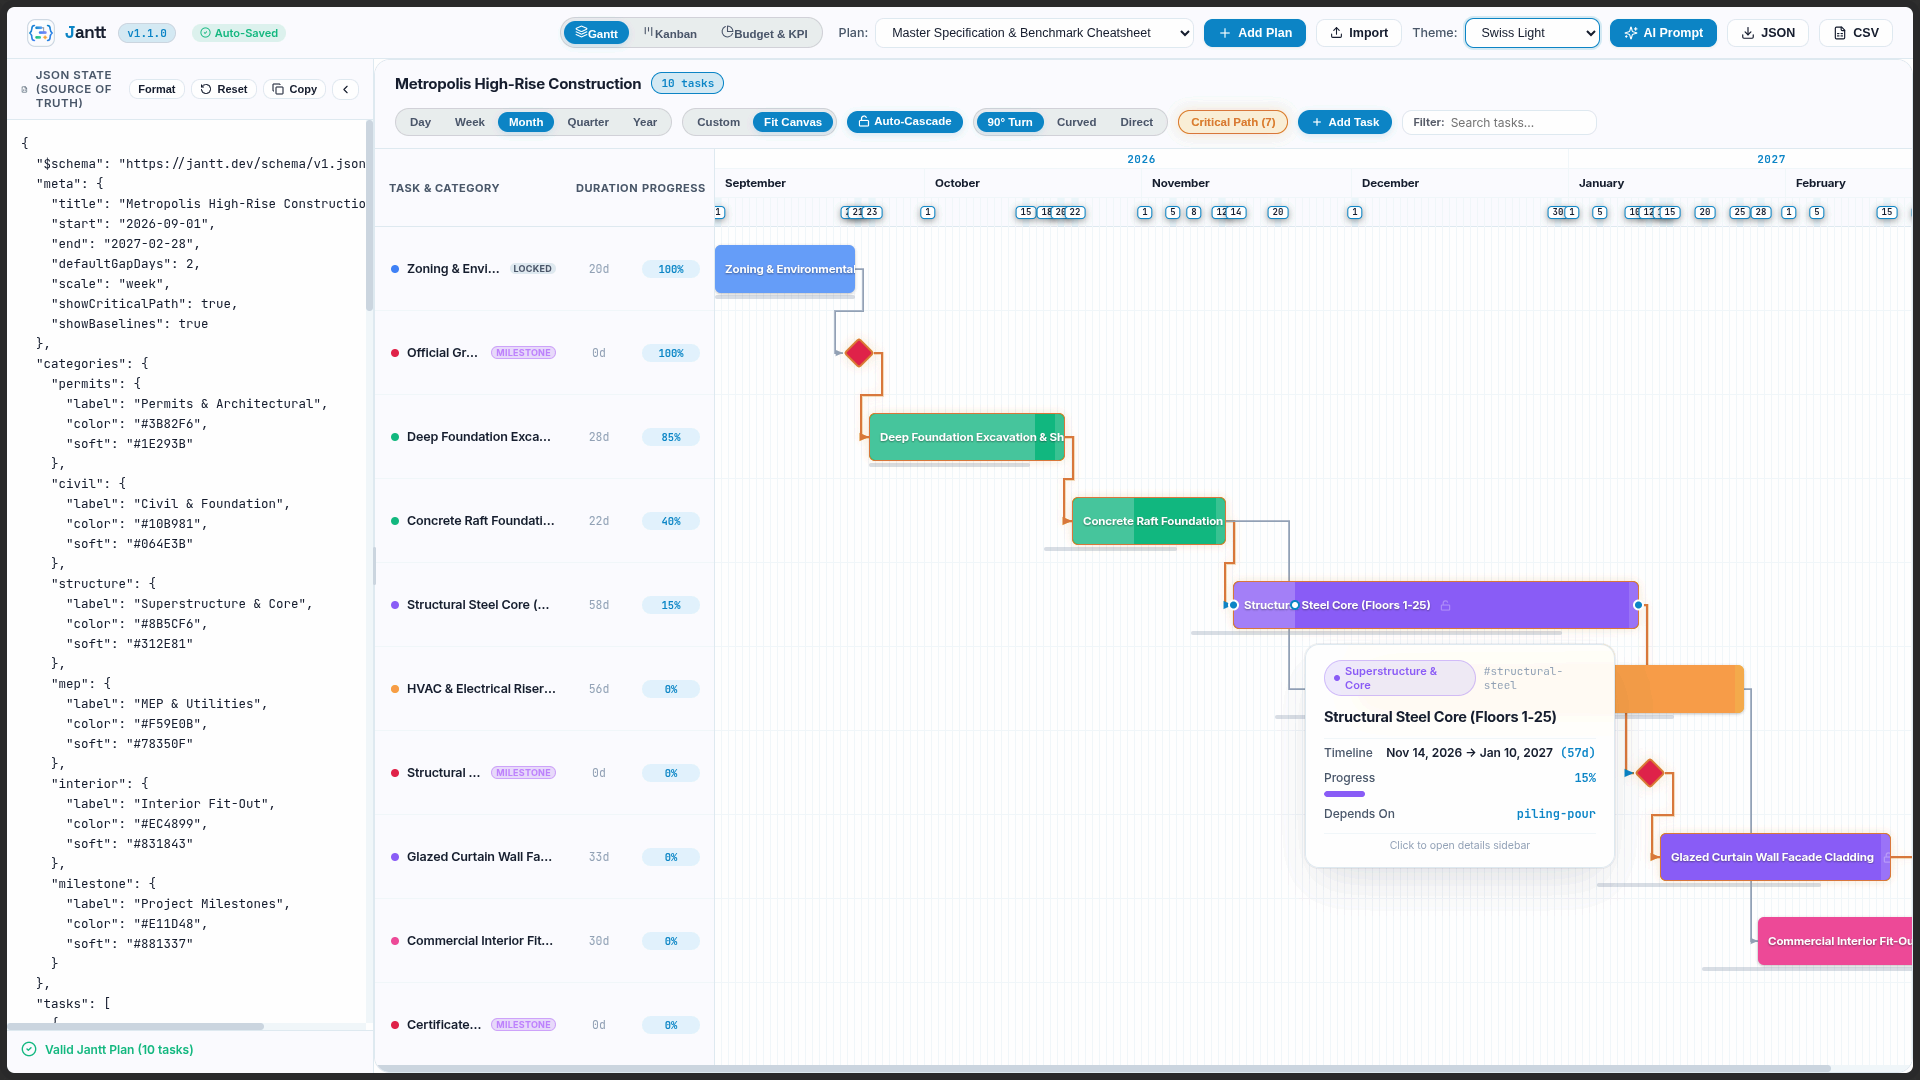Choose Direct connector style
This screenshot has height=1080, width=1920.
point(1137,122)
